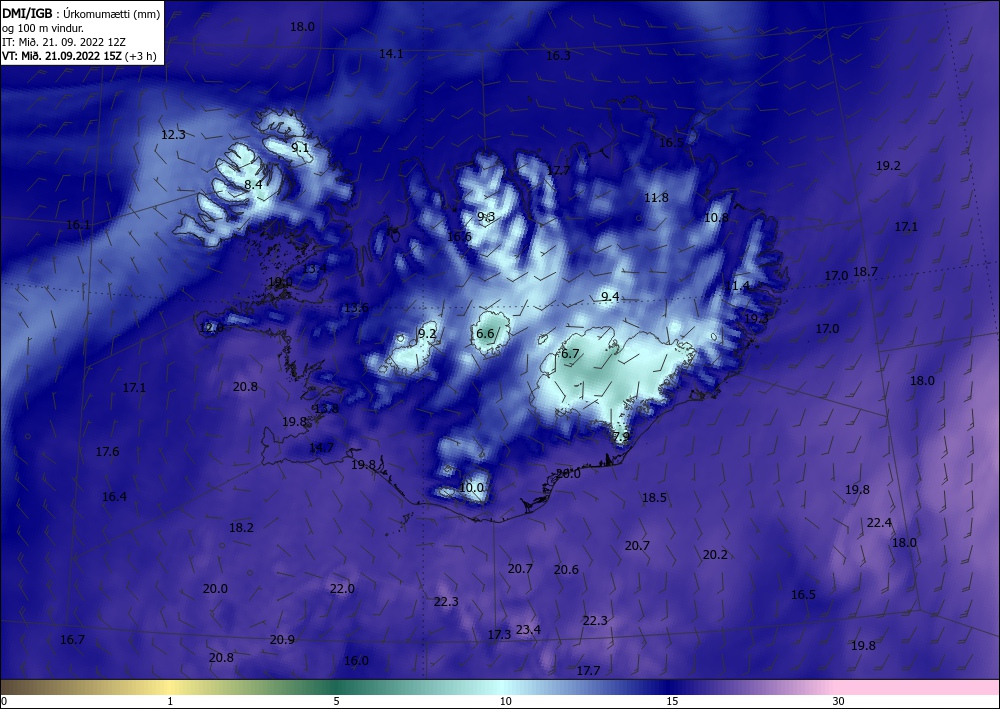Select the 16.0 value near the bottom
Image resolution: width=1000 pixels, height=709 pixels.
[357, 661]
